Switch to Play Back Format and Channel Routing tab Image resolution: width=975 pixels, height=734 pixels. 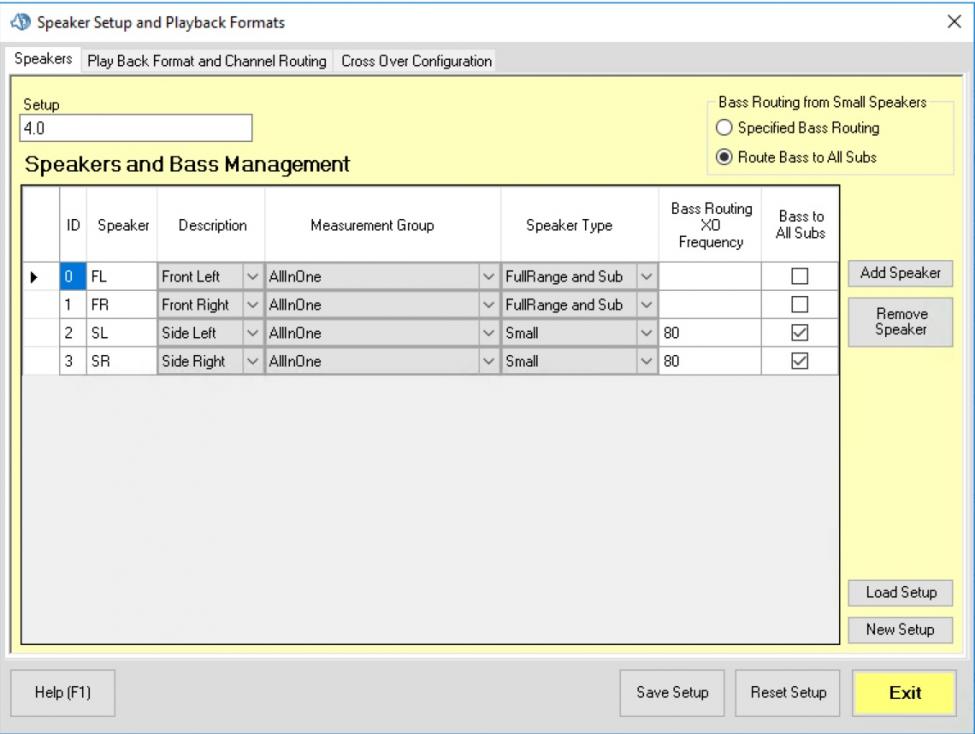[207, 61]
